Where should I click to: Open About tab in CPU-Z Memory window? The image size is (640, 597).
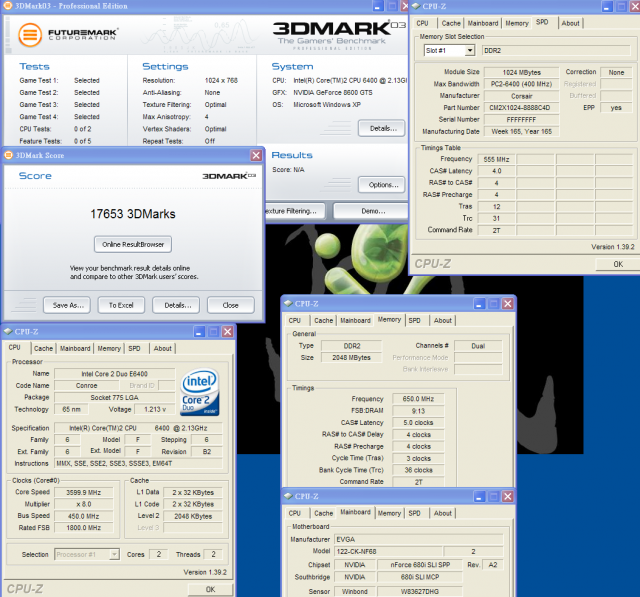pos(442,320)
